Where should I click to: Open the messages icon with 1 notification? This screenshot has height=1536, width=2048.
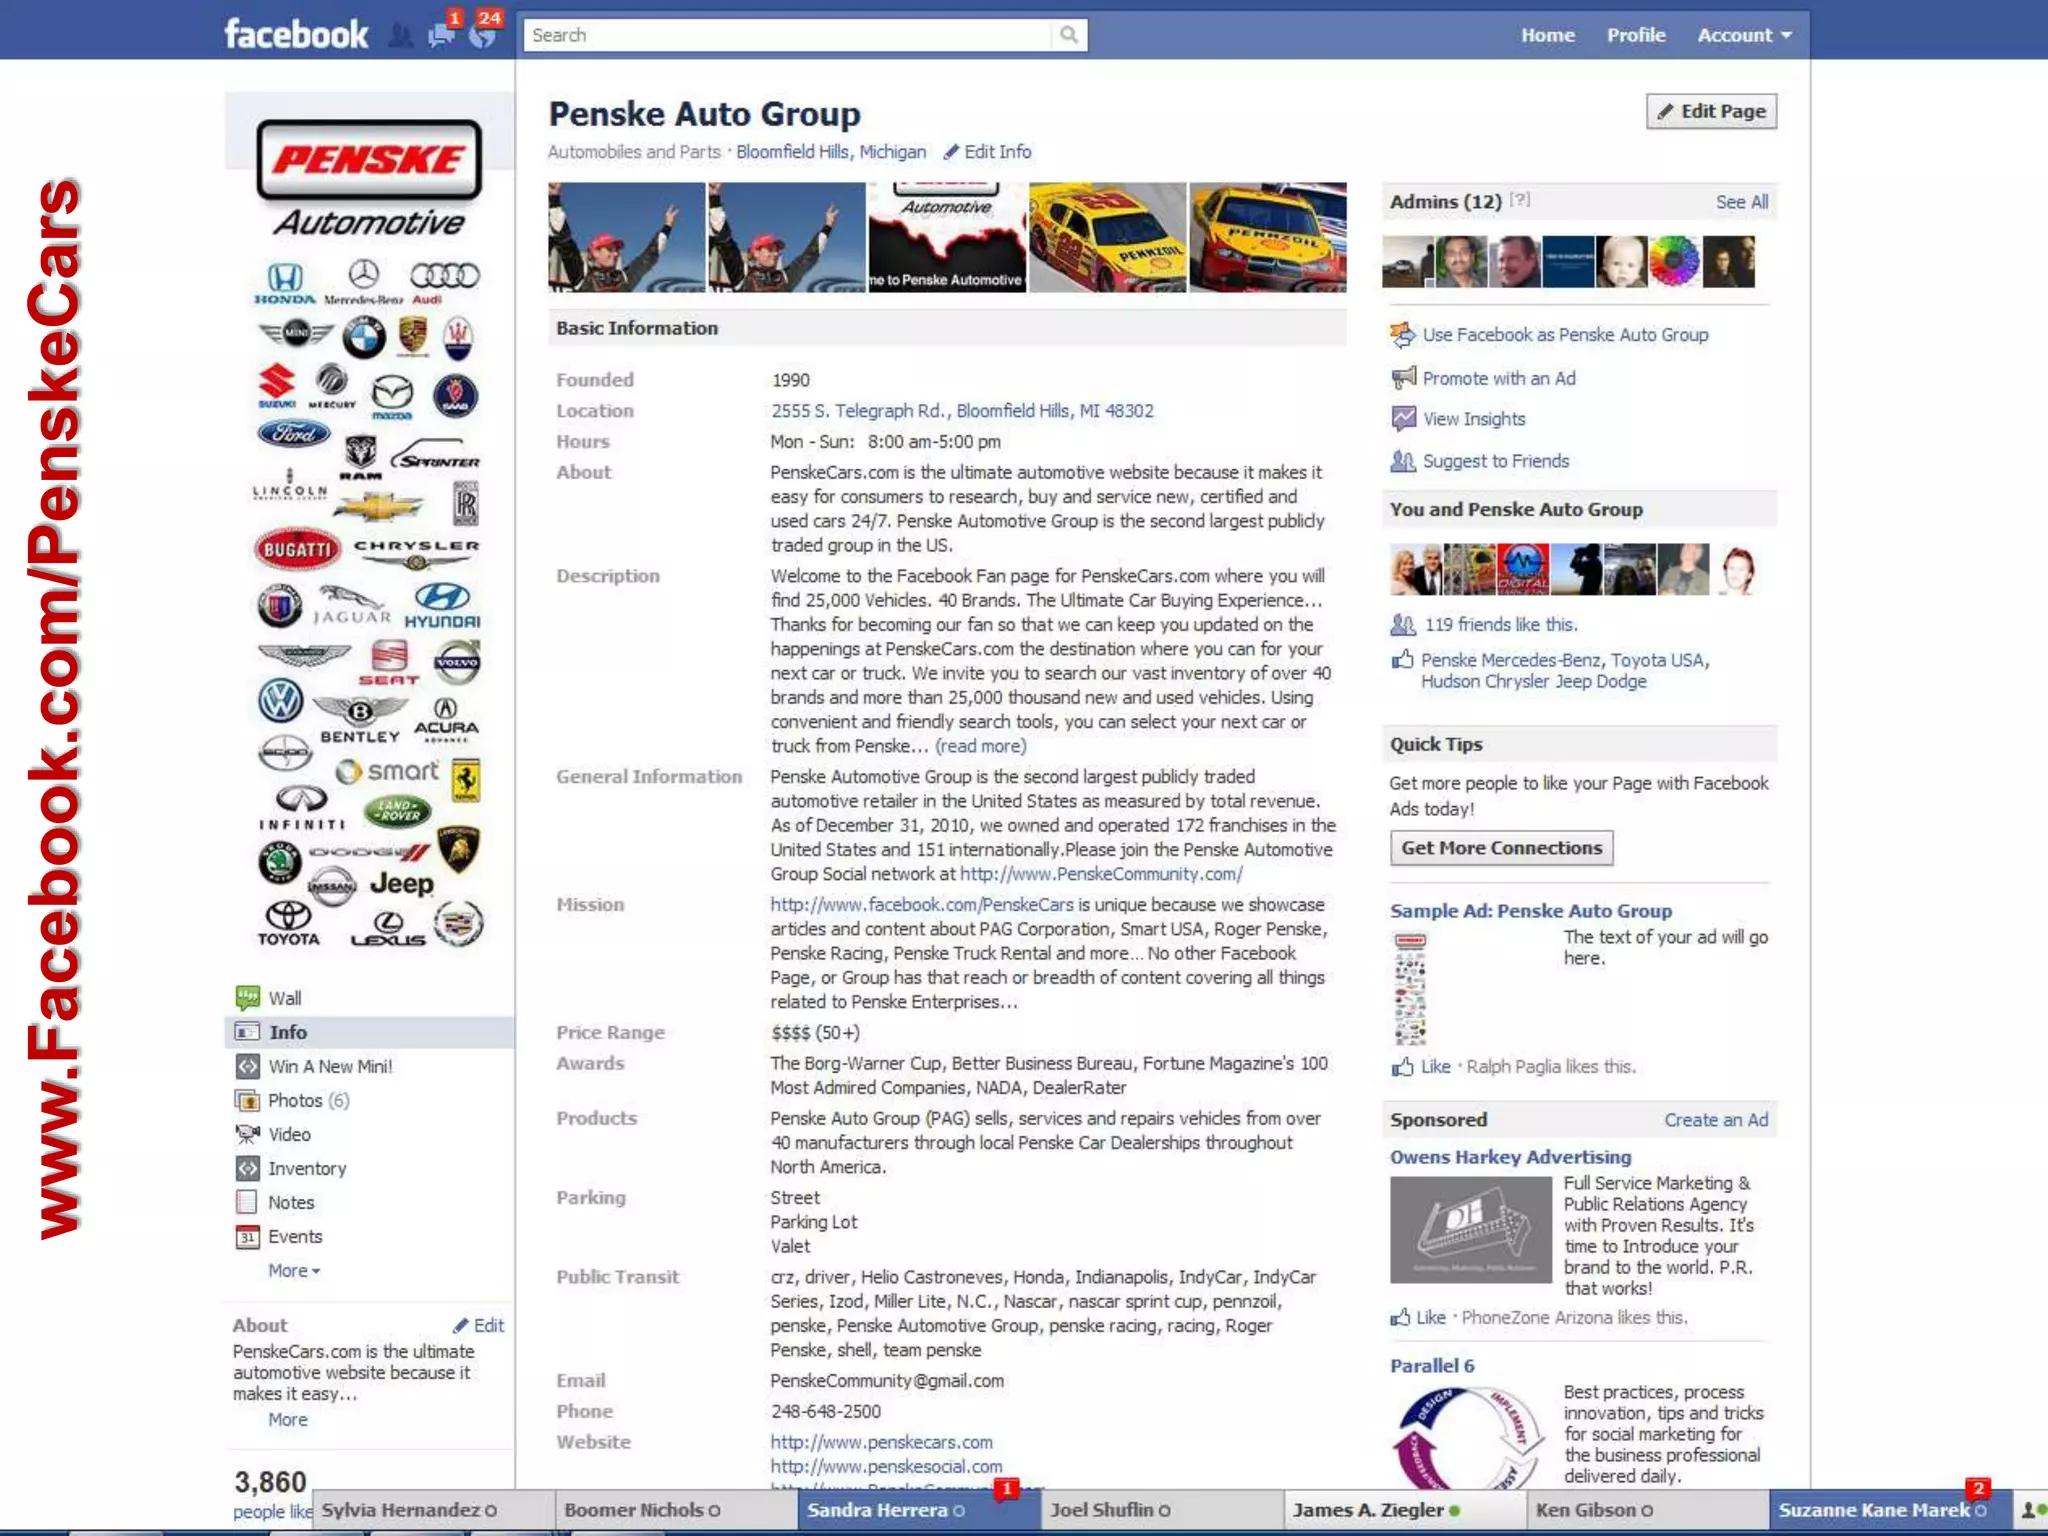tap(441, 35)
